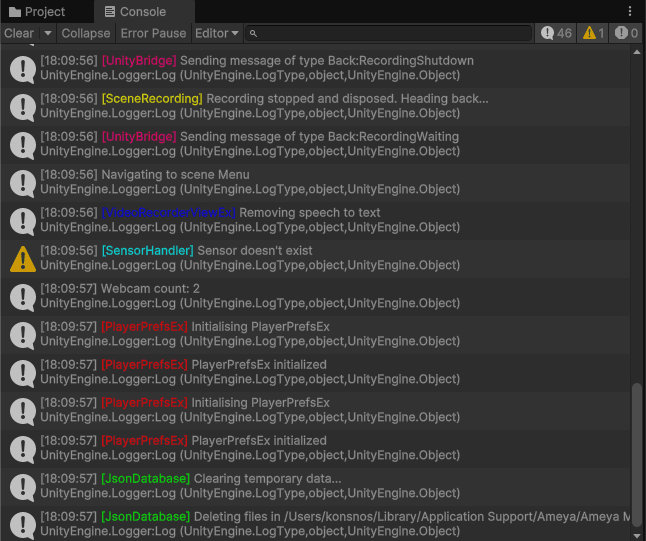Click the info icon beside RecordingWaiting message
Screen dimensions: 646x541
pos(23,145)
